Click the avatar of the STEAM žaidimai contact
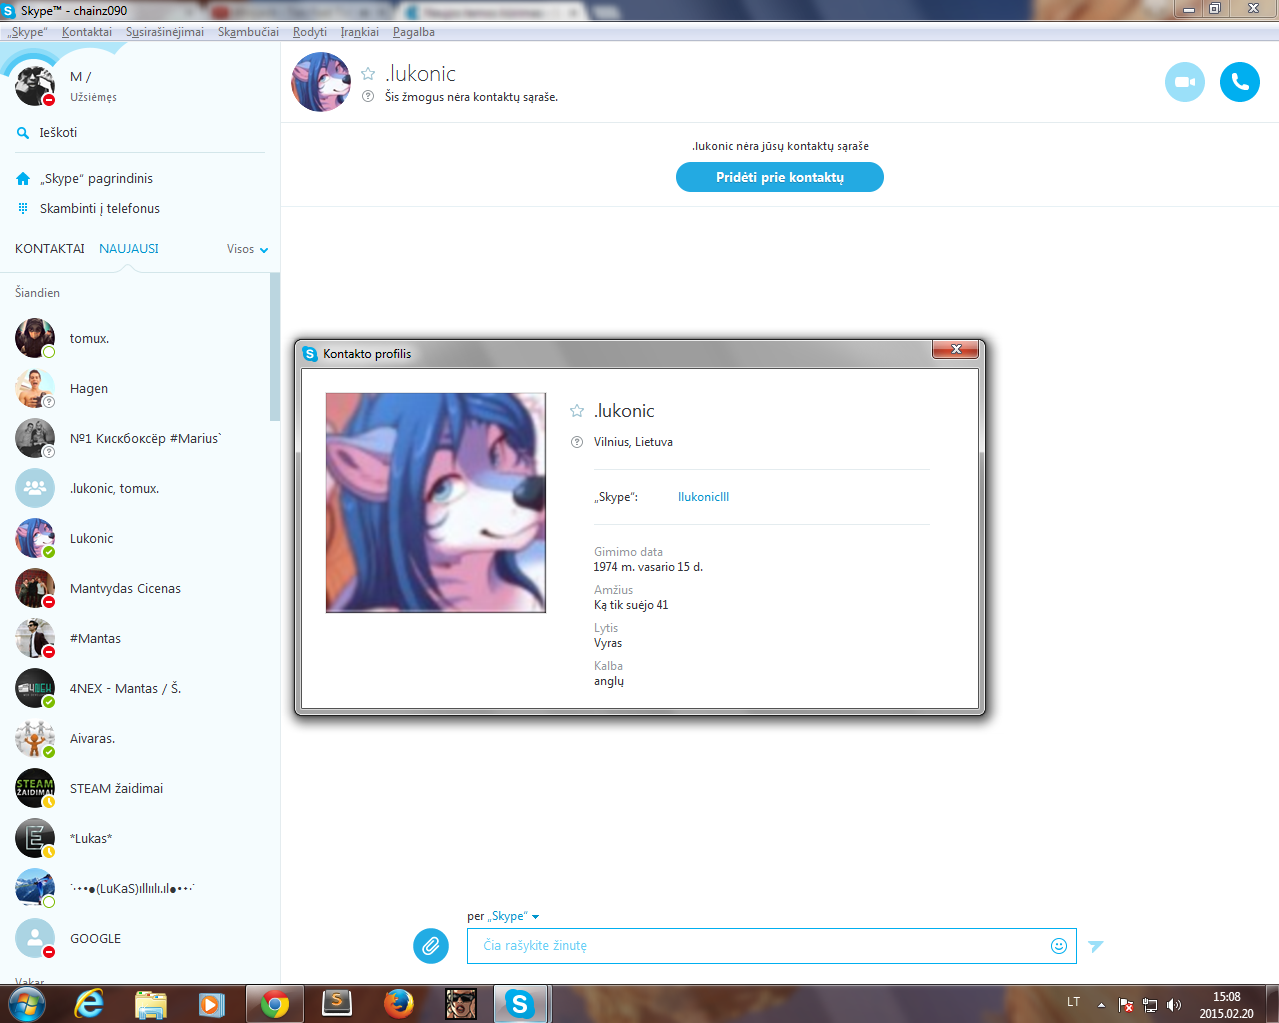1279x1023 pixels. click(35, 788)
